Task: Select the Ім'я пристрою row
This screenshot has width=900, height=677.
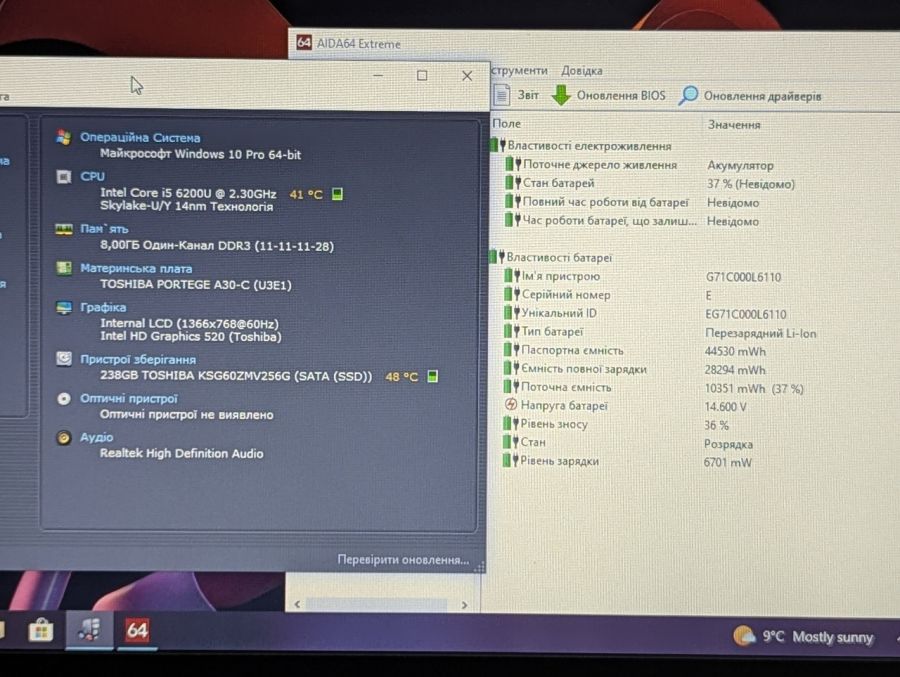Action: [x=642, y=276]
